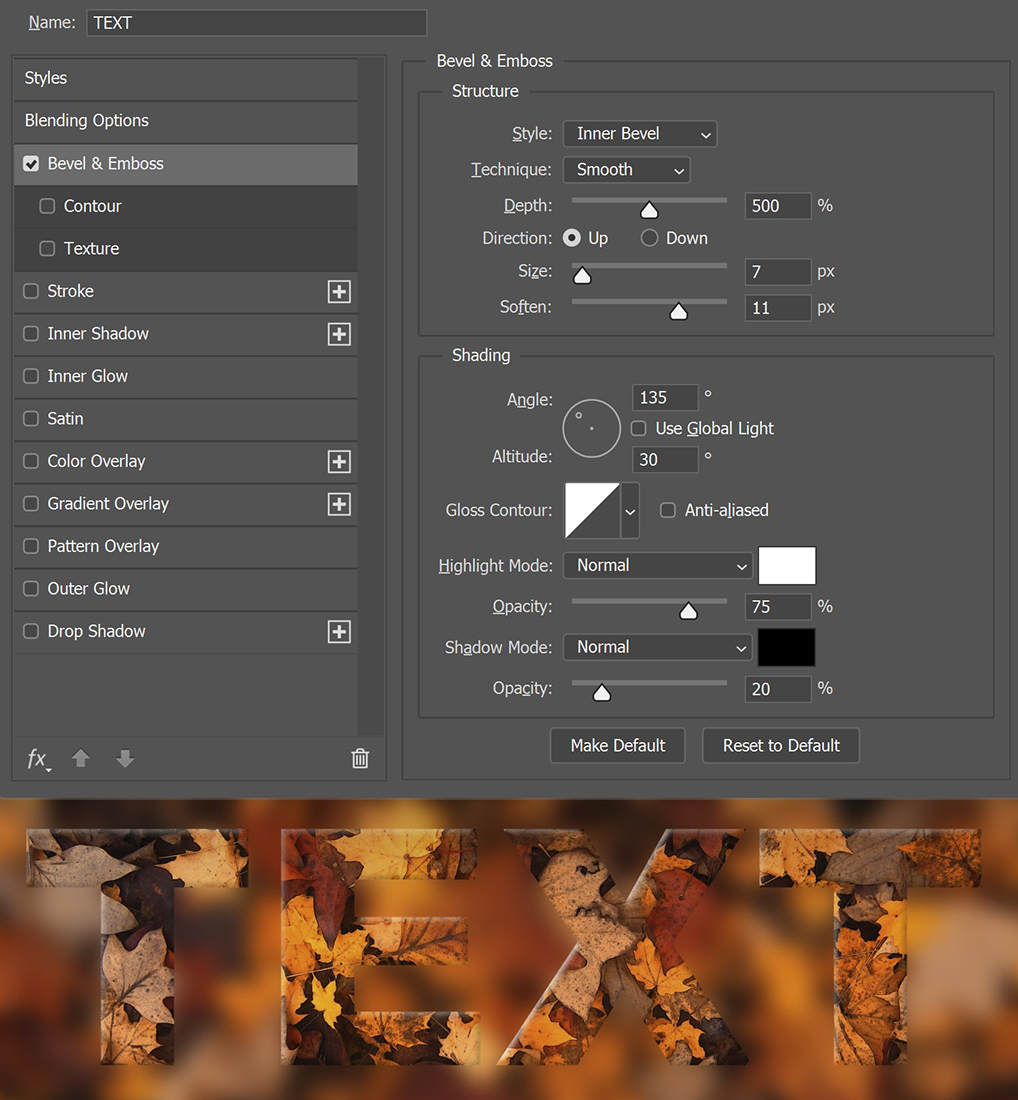Viewport: 1018px width, 1100px height.
Task: Open the Technique dropdown showing Smooth
Action: (626, 169)
